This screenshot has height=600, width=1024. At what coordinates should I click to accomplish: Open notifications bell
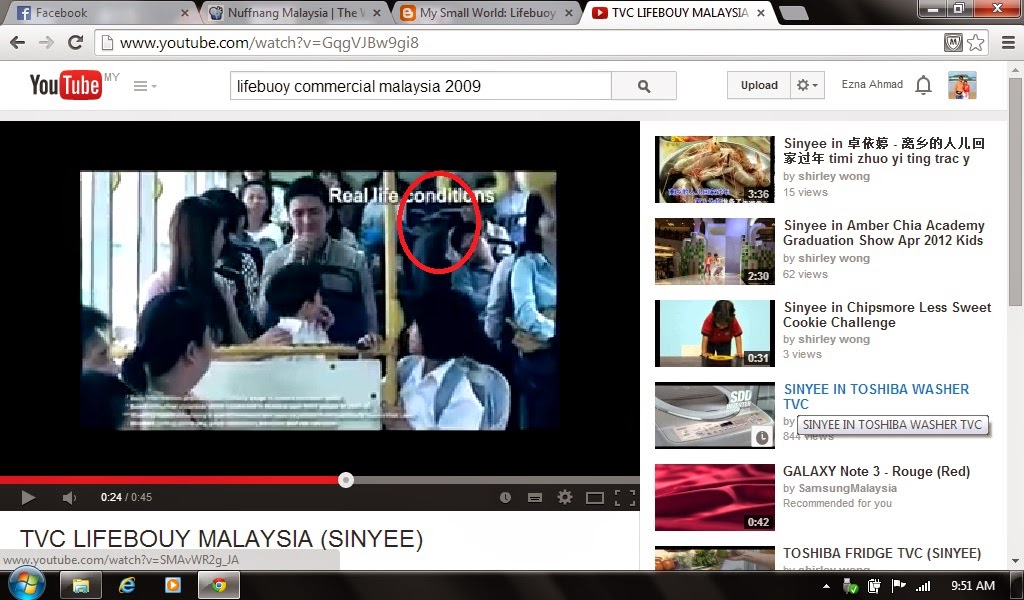click(x=923, y=85)
